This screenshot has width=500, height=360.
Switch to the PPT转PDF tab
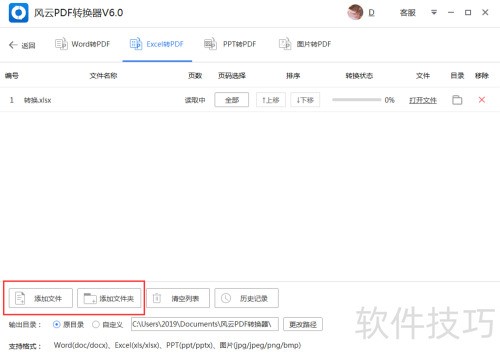(x=230, y=44)
